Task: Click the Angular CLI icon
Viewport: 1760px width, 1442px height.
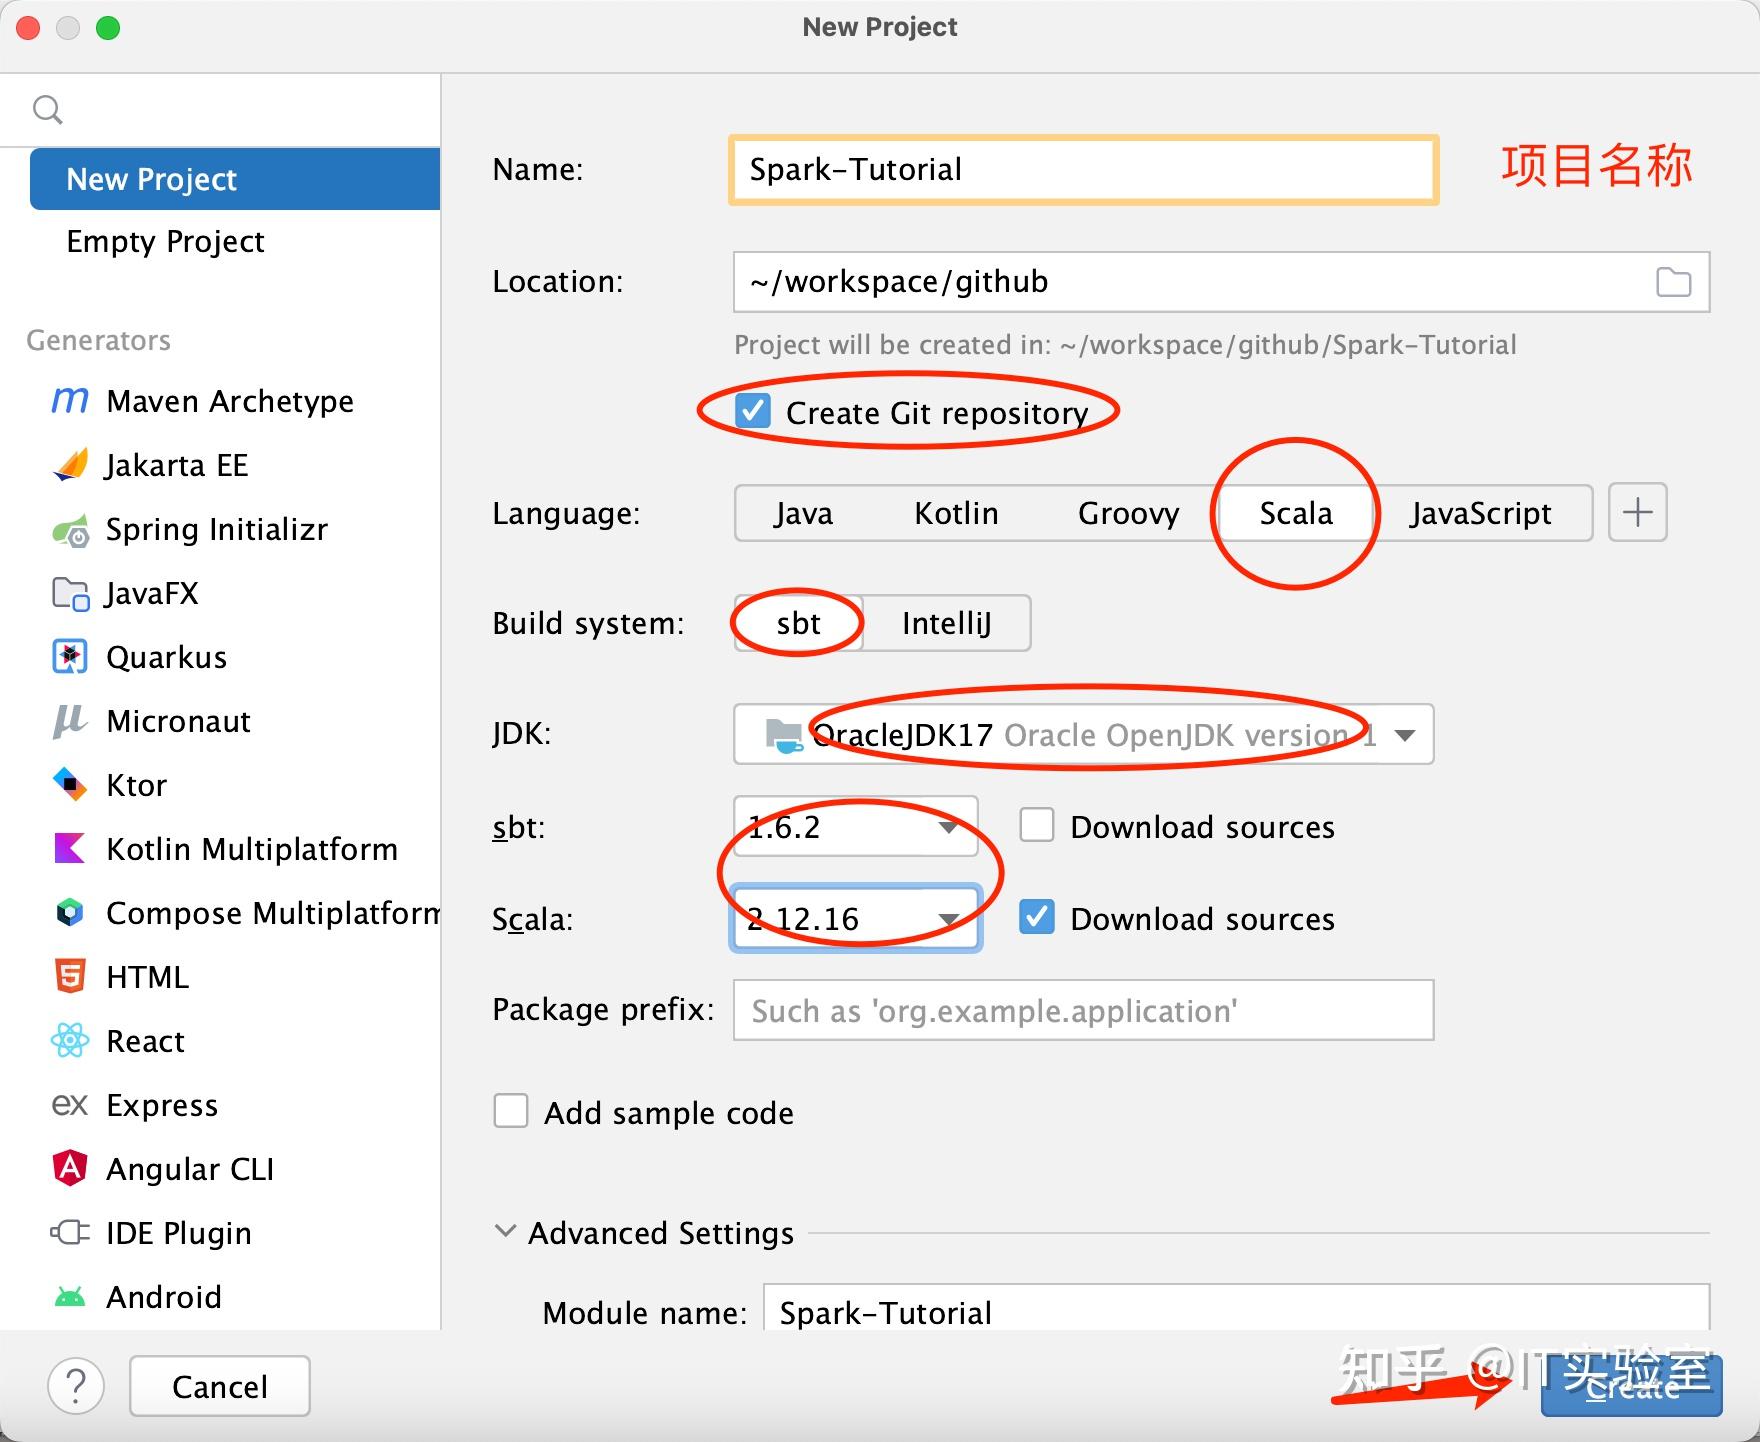Action: (70, 1169)
